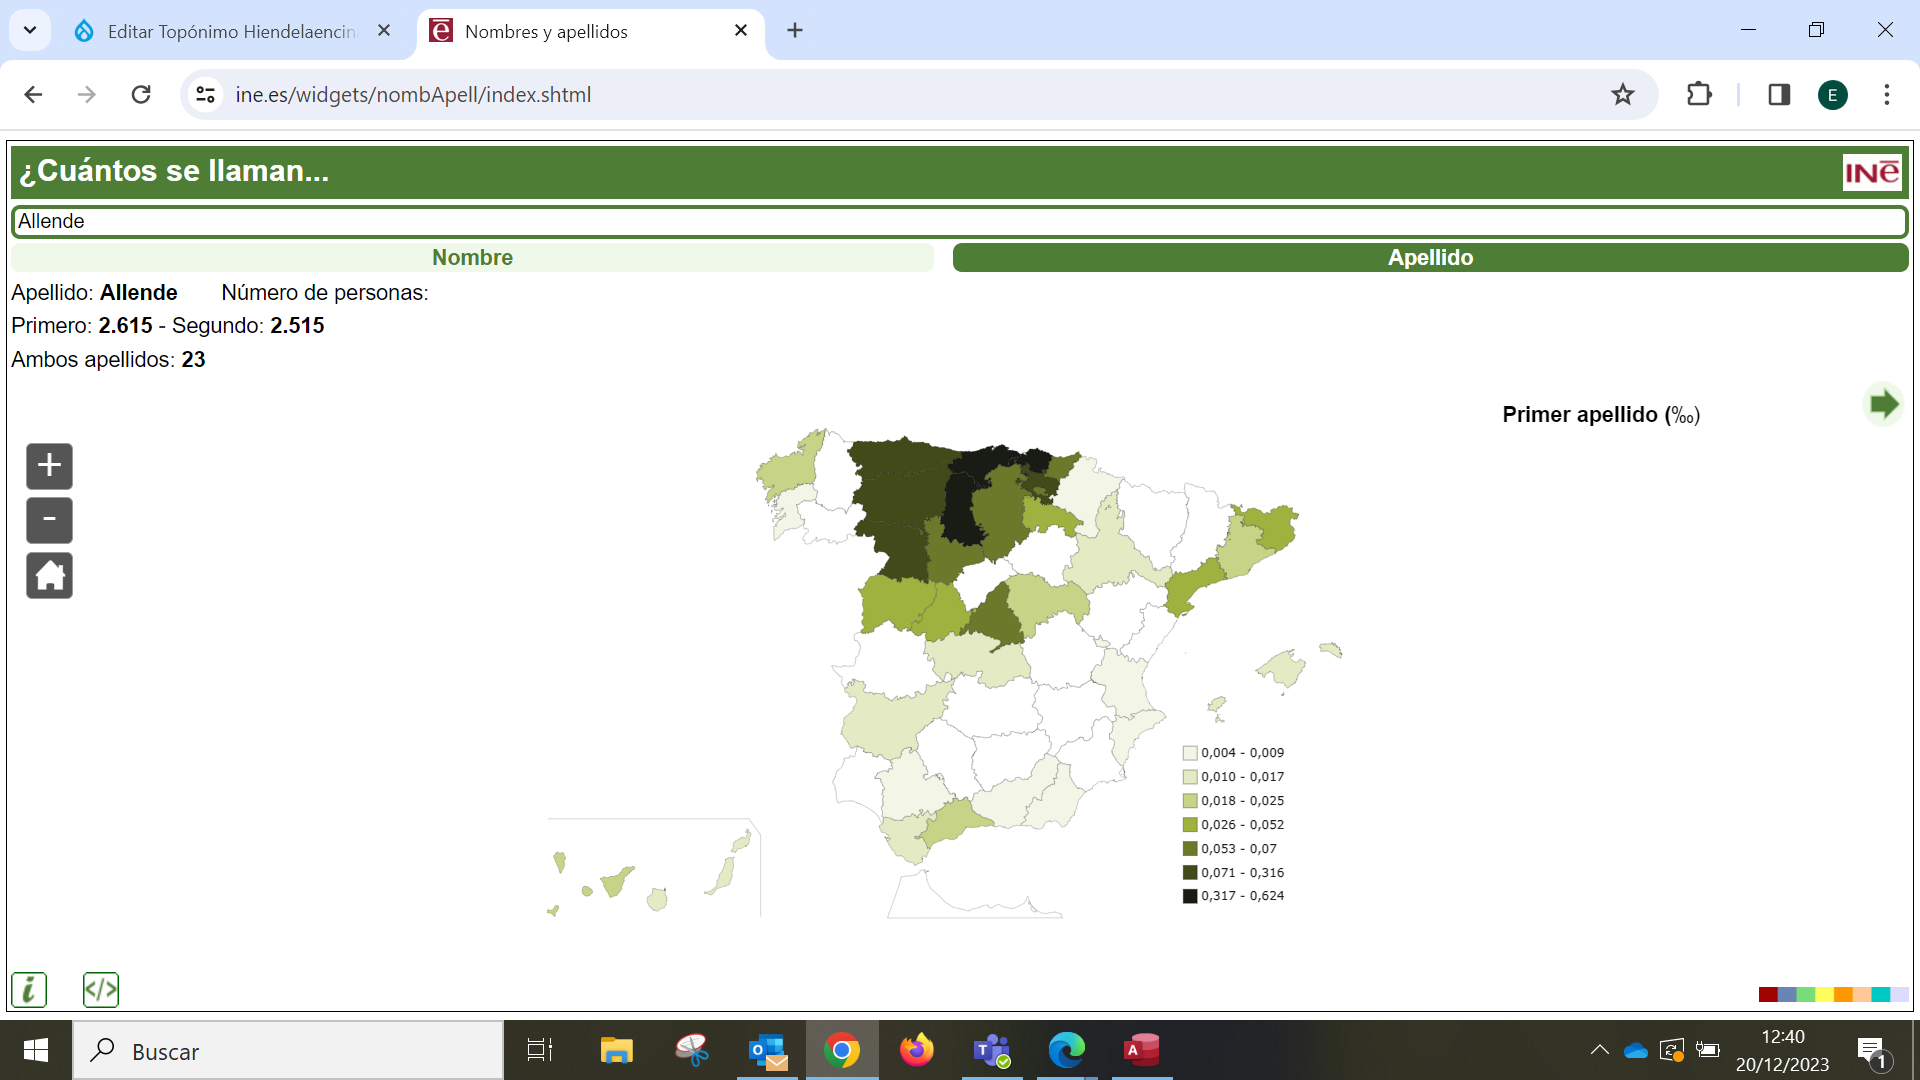Screen dimensions: 1920x1080
Task: Switch to Editar Topónimo Hiendelaencina tab
Action: click(230, 31)
